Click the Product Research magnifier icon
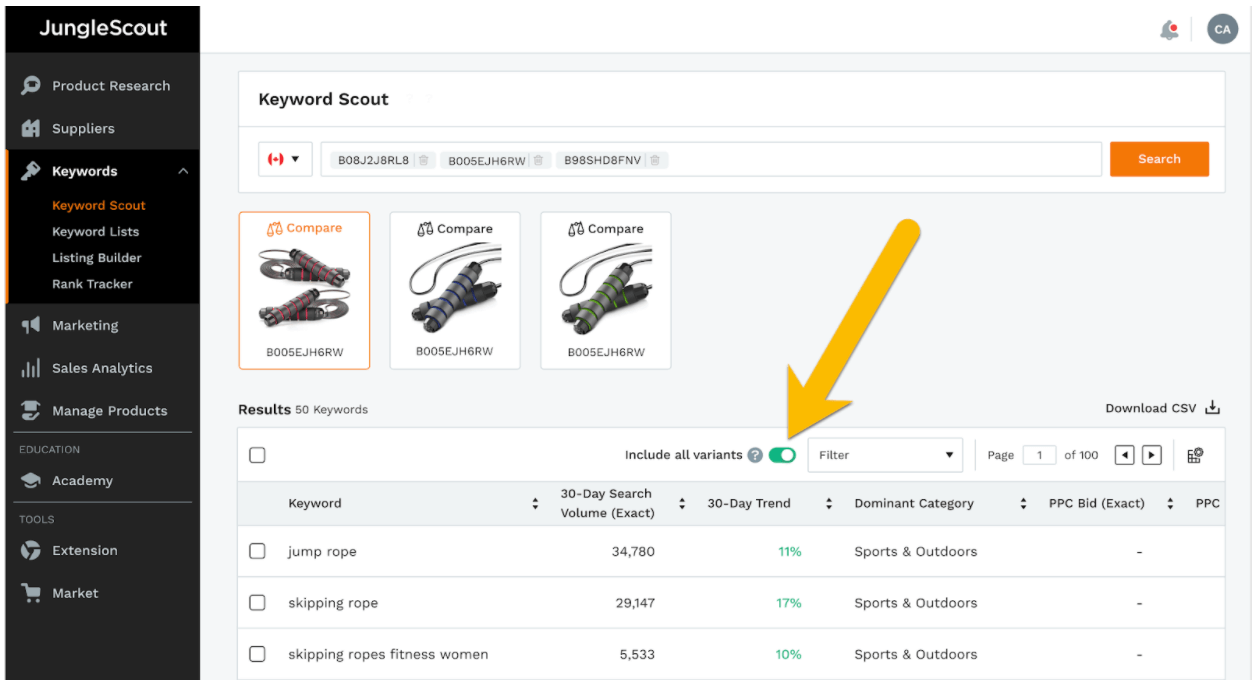This screenshot has height=684, width=1260. (x=30, y=86)
